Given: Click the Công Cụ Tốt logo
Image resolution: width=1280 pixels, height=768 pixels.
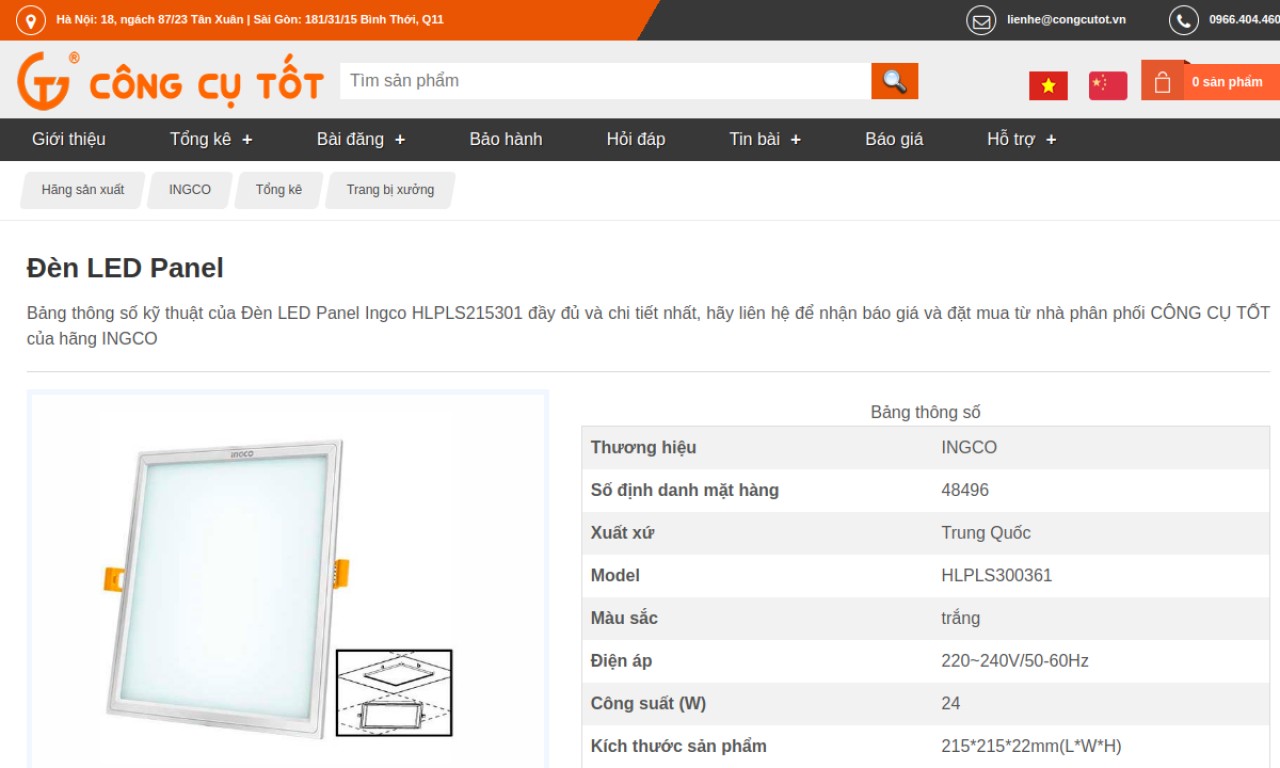Looking at the screenshot, I should (170, 81).
